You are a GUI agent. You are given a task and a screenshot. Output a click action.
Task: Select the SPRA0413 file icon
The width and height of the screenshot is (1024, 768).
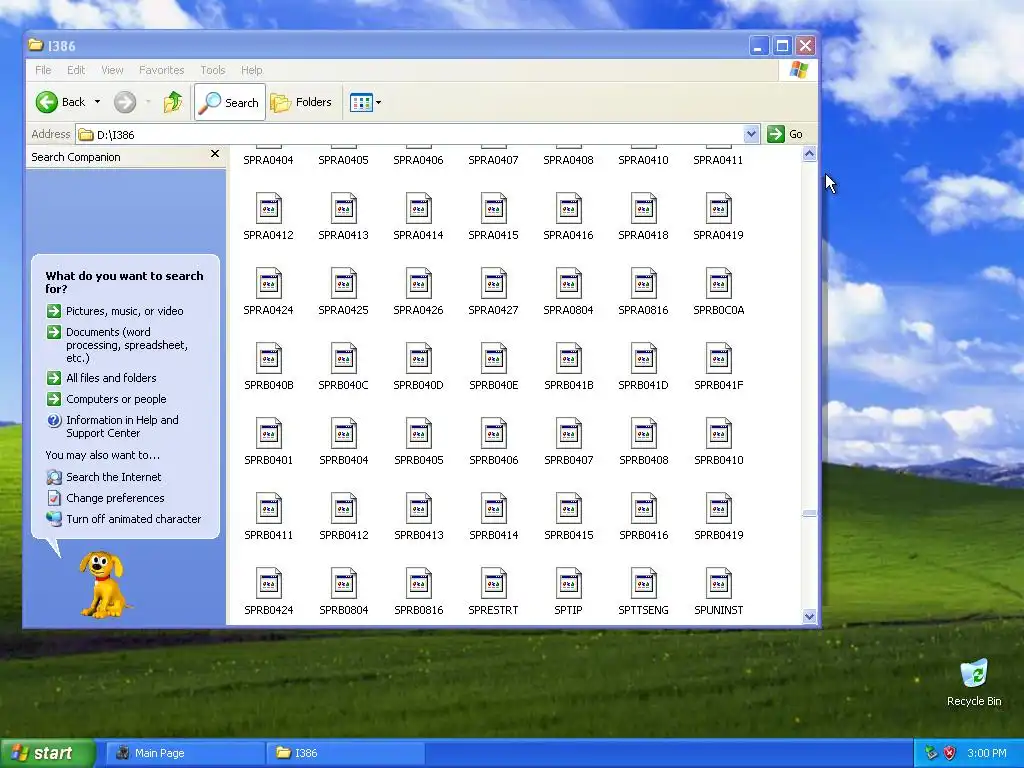pos(344,208)
